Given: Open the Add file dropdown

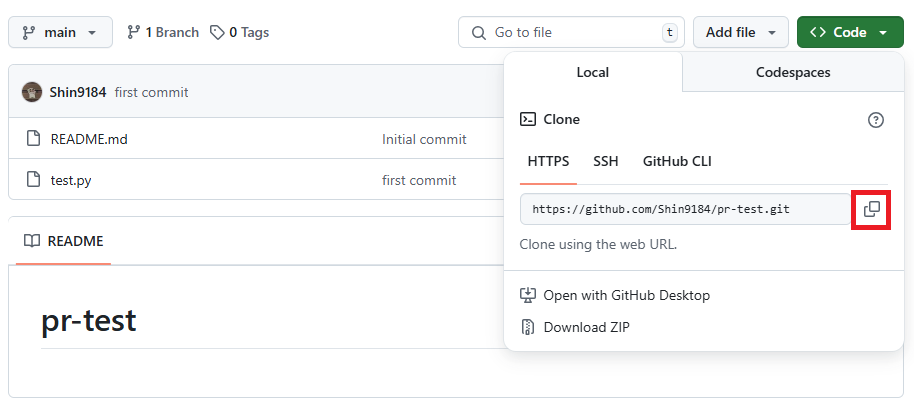Looking at the screenshot, I should point(740,32).
